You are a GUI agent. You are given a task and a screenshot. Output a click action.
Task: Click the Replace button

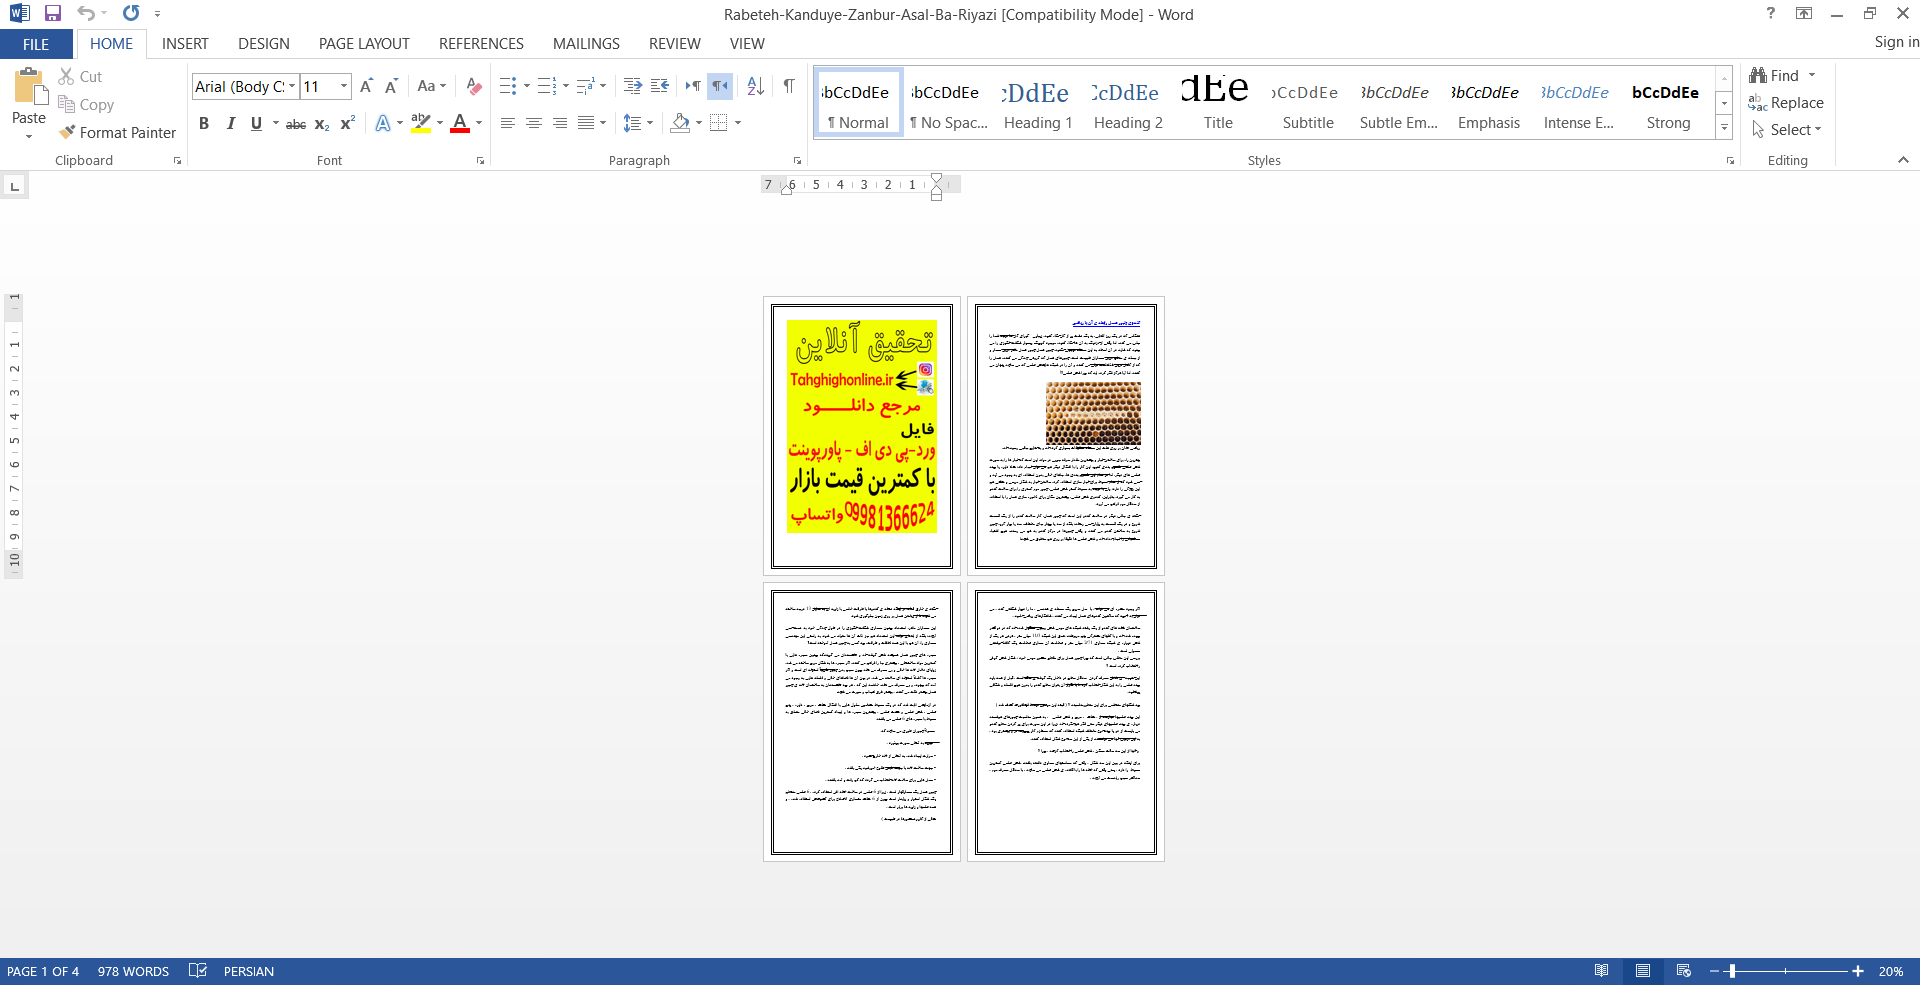tap(1786, 103)
